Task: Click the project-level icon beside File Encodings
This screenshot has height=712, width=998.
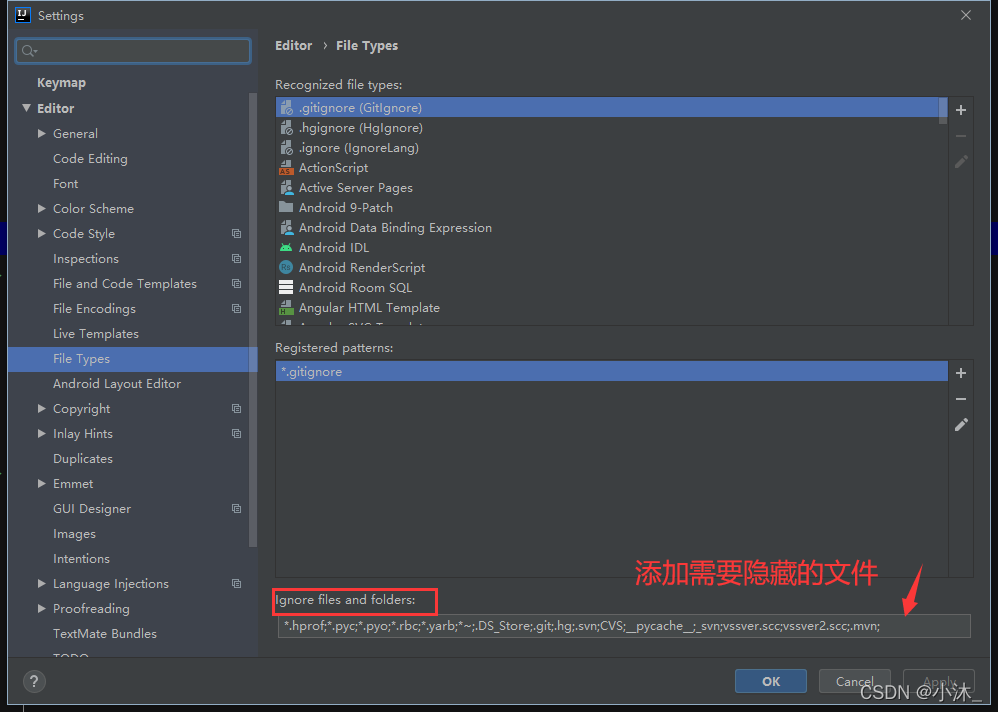Action: 236,309
